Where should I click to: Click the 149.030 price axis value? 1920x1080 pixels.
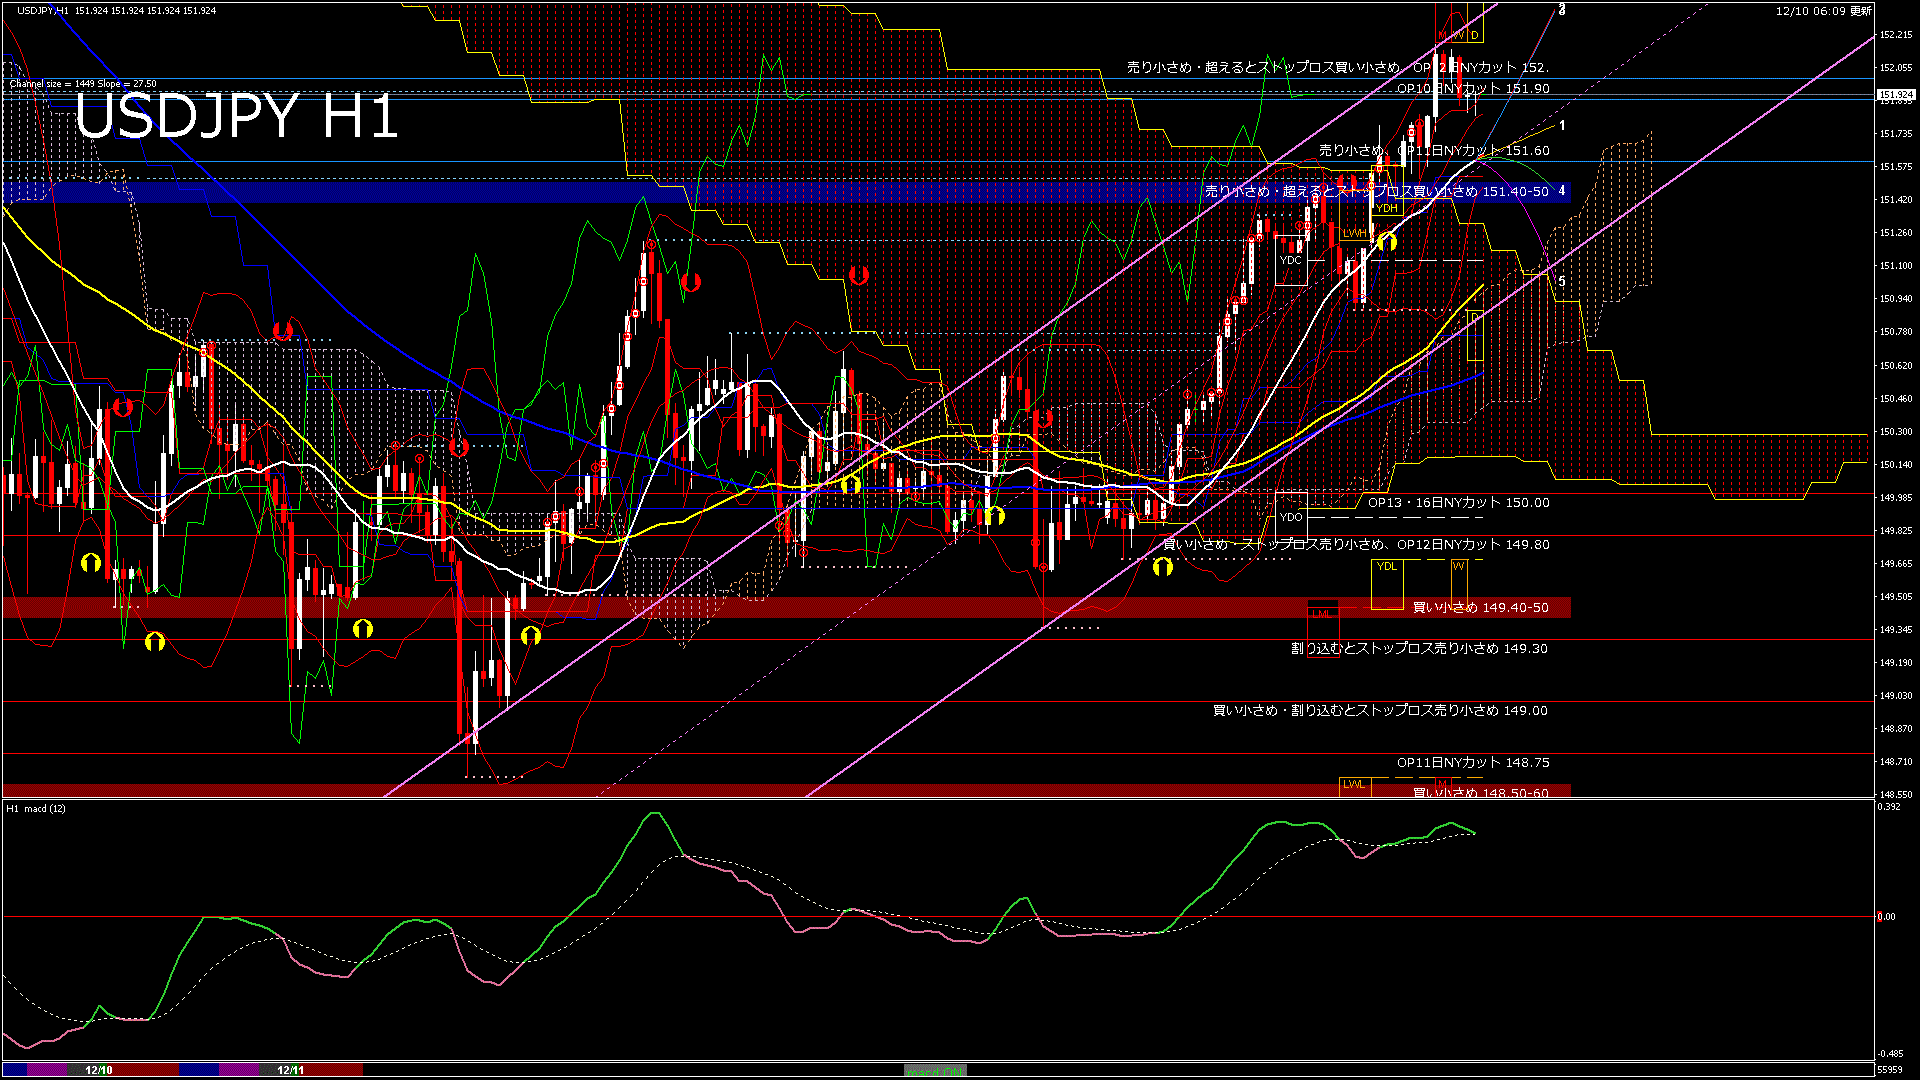click(1896, 695)
